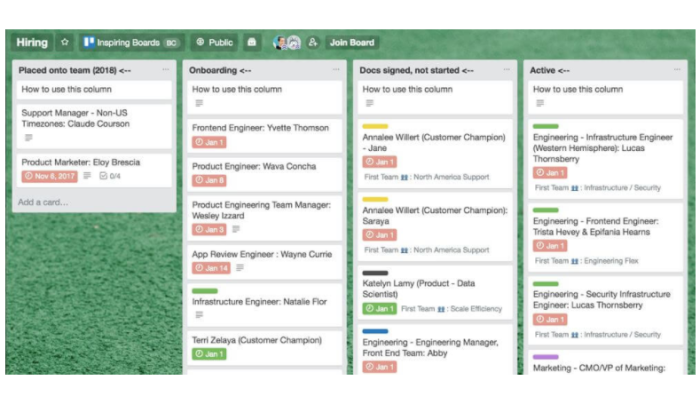Open Terri Zelaya (Customer Champion) card

(265, 348)
